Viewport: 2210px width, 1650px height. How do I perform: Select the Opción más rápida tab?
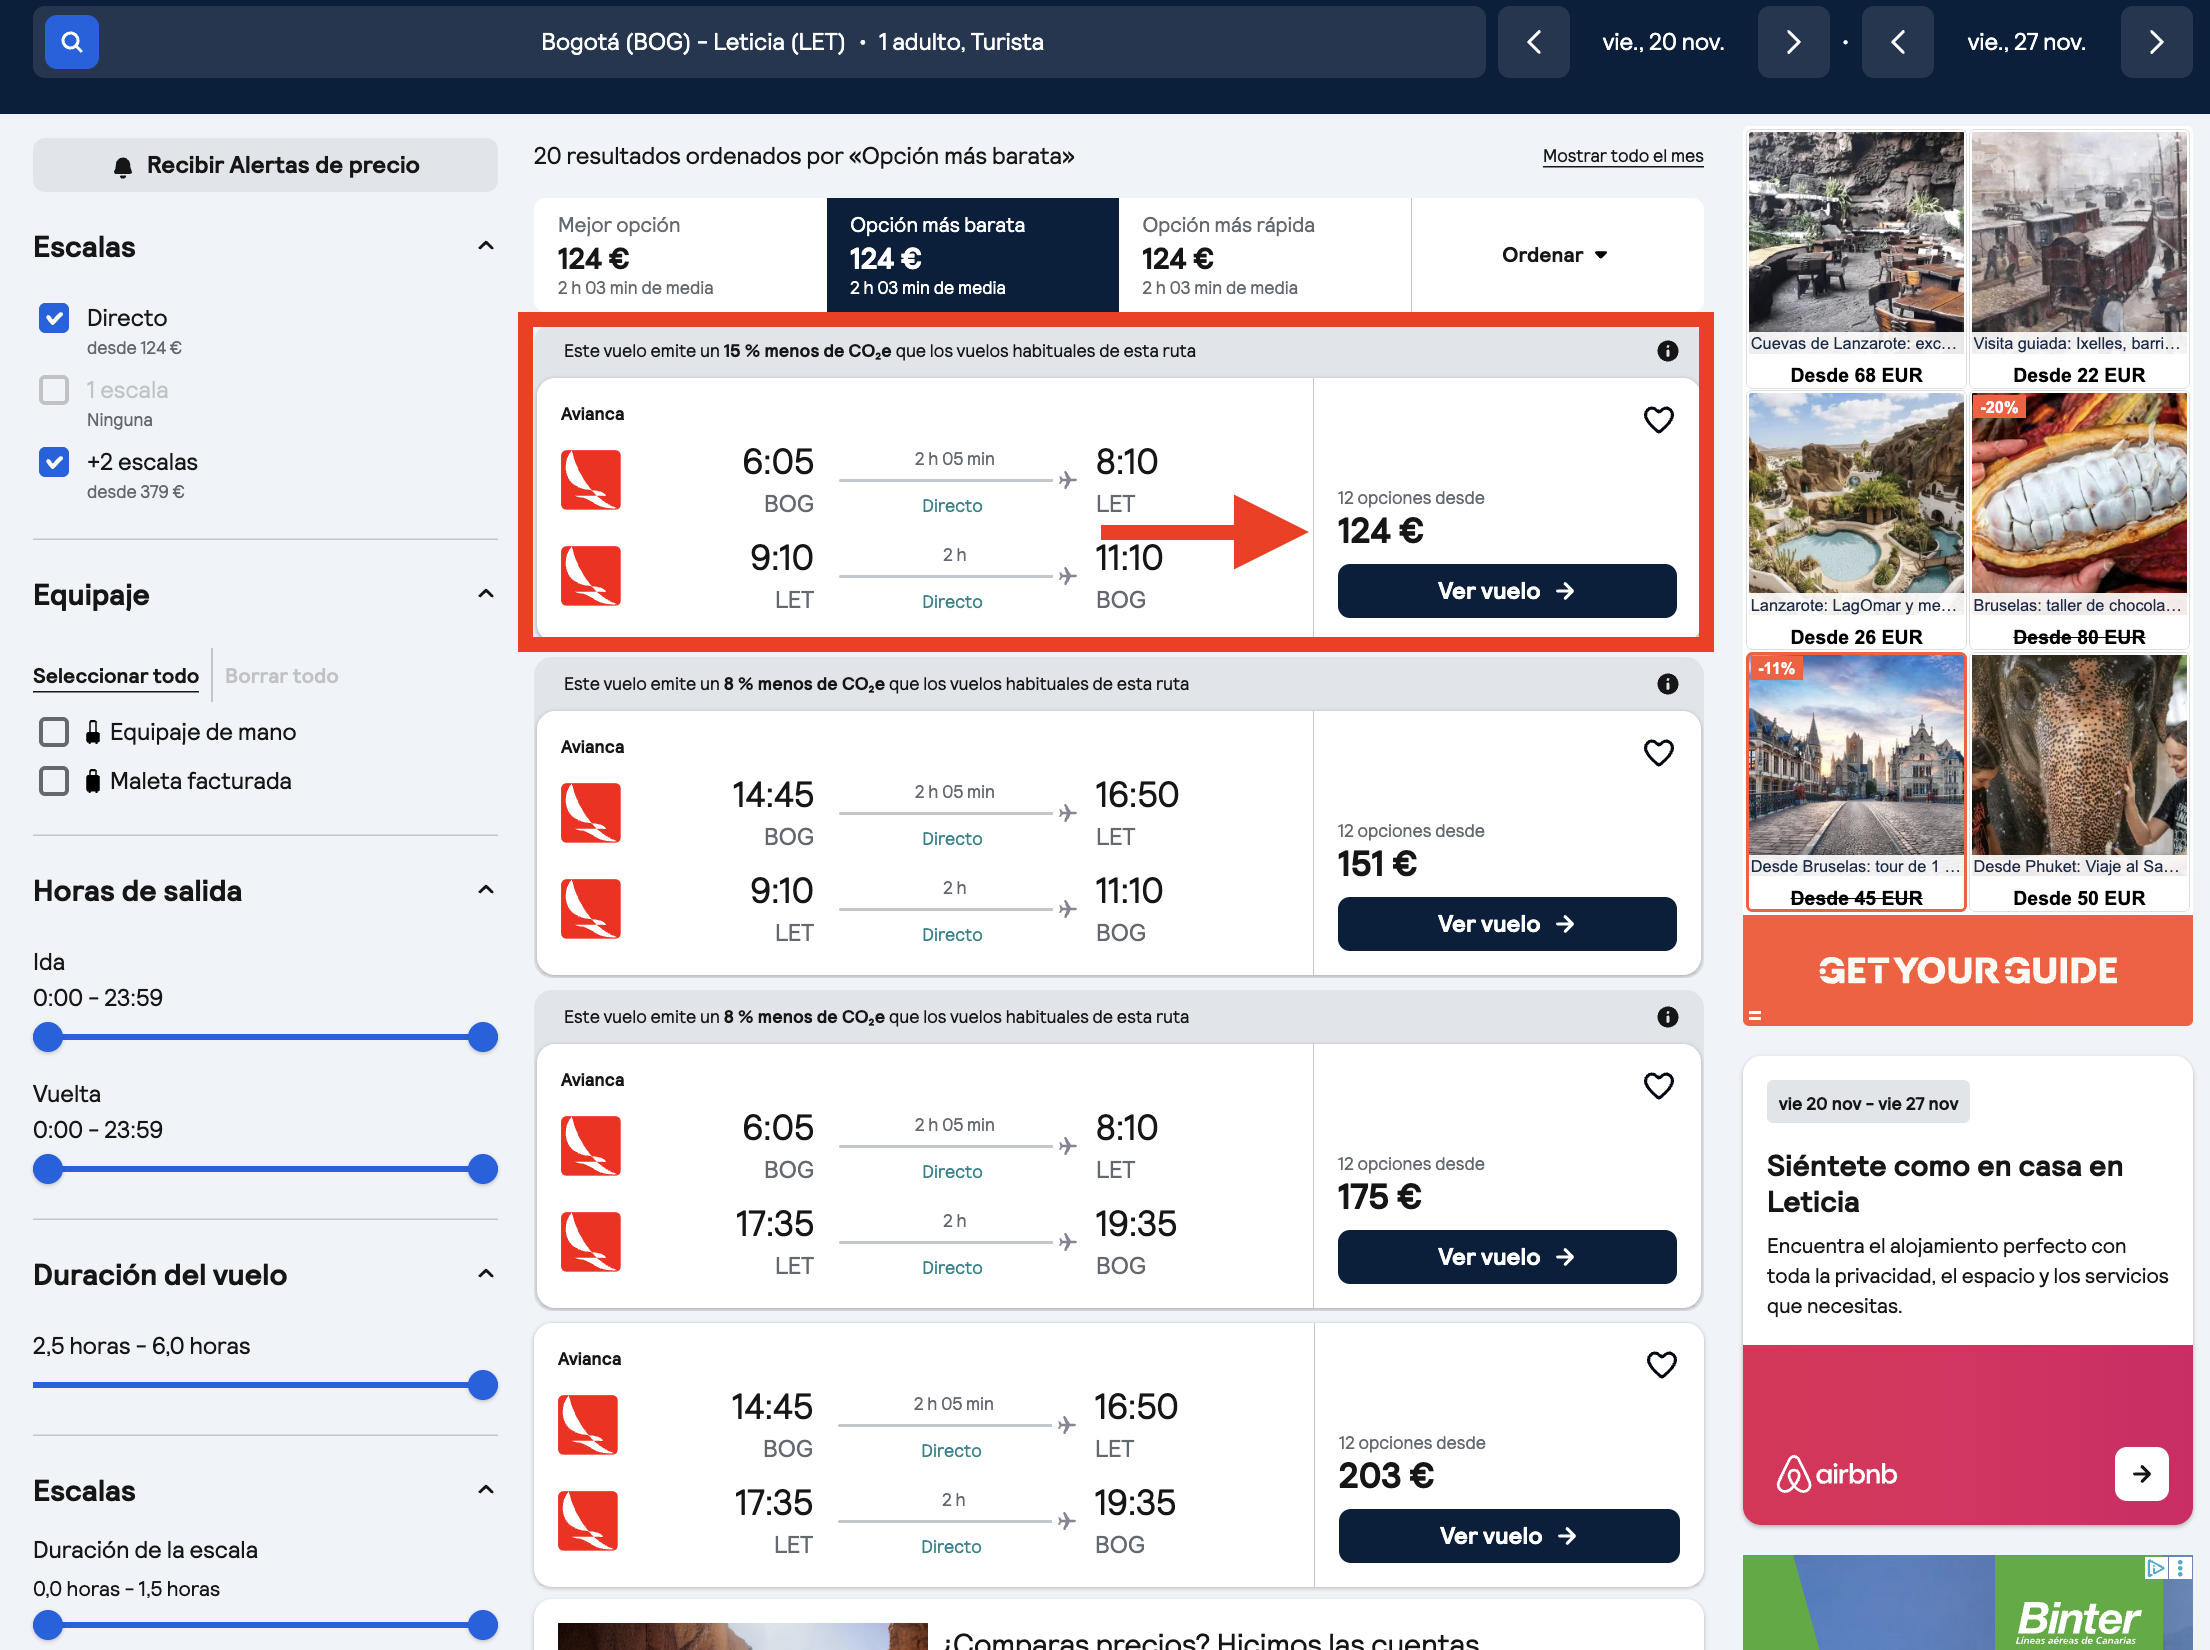click(x=1264, y=255)
